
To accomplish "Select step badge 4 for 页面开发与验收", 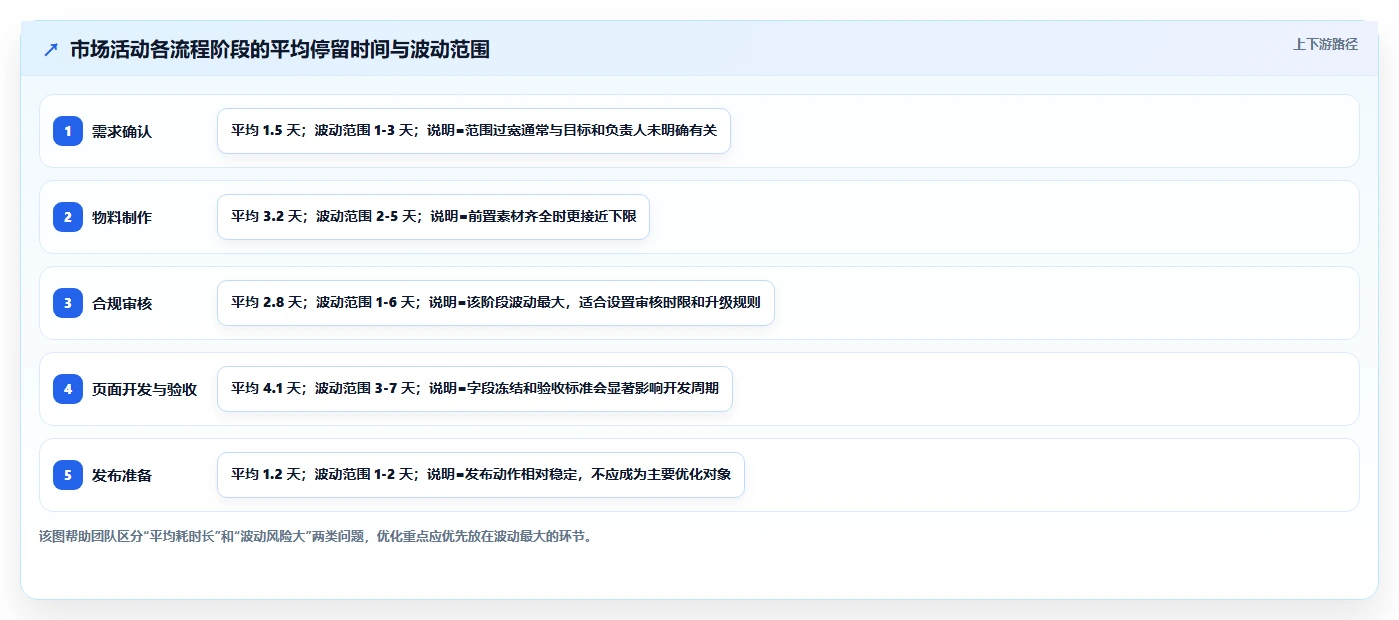I will coord(68,389).
